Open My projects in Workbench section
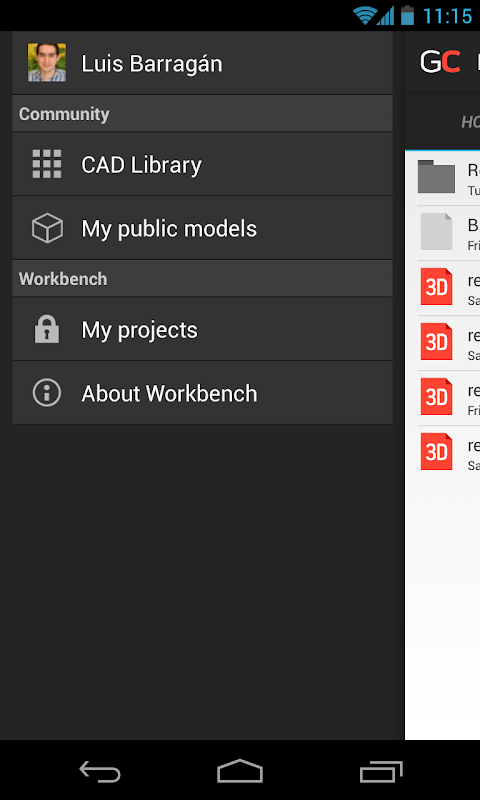 (203, 329)
